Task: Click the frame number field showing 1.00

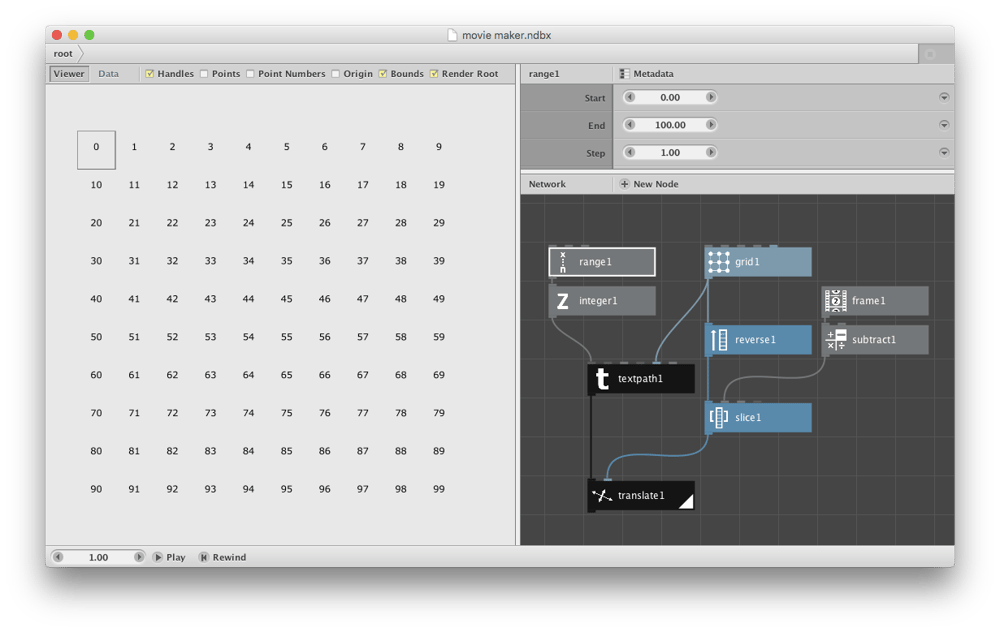Action: 98,557
